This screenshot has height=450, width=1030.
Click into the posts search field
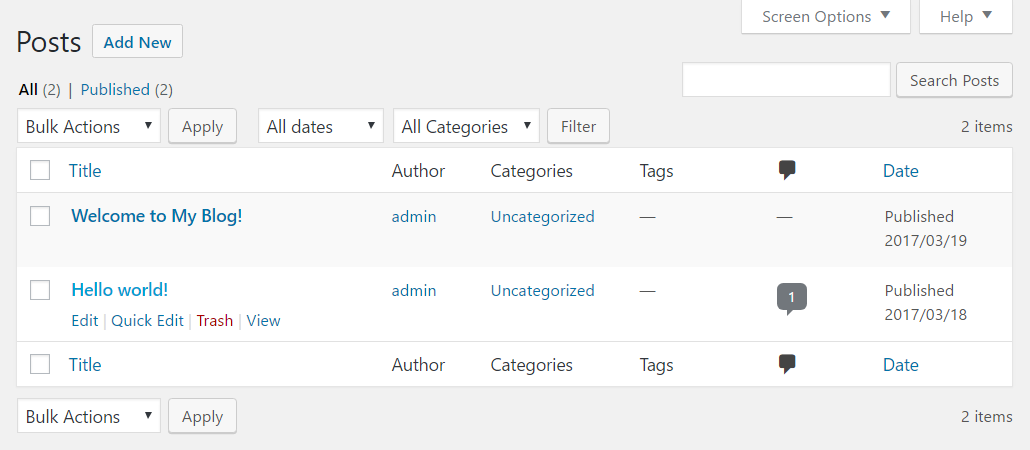[786, 81]
